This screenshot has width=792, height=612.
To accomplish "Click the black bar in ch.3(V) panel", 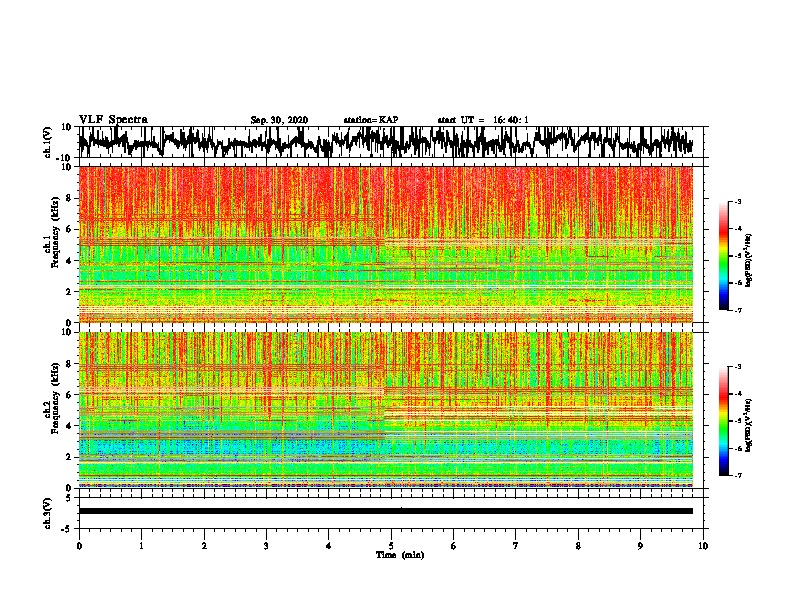I will (385, 511).
